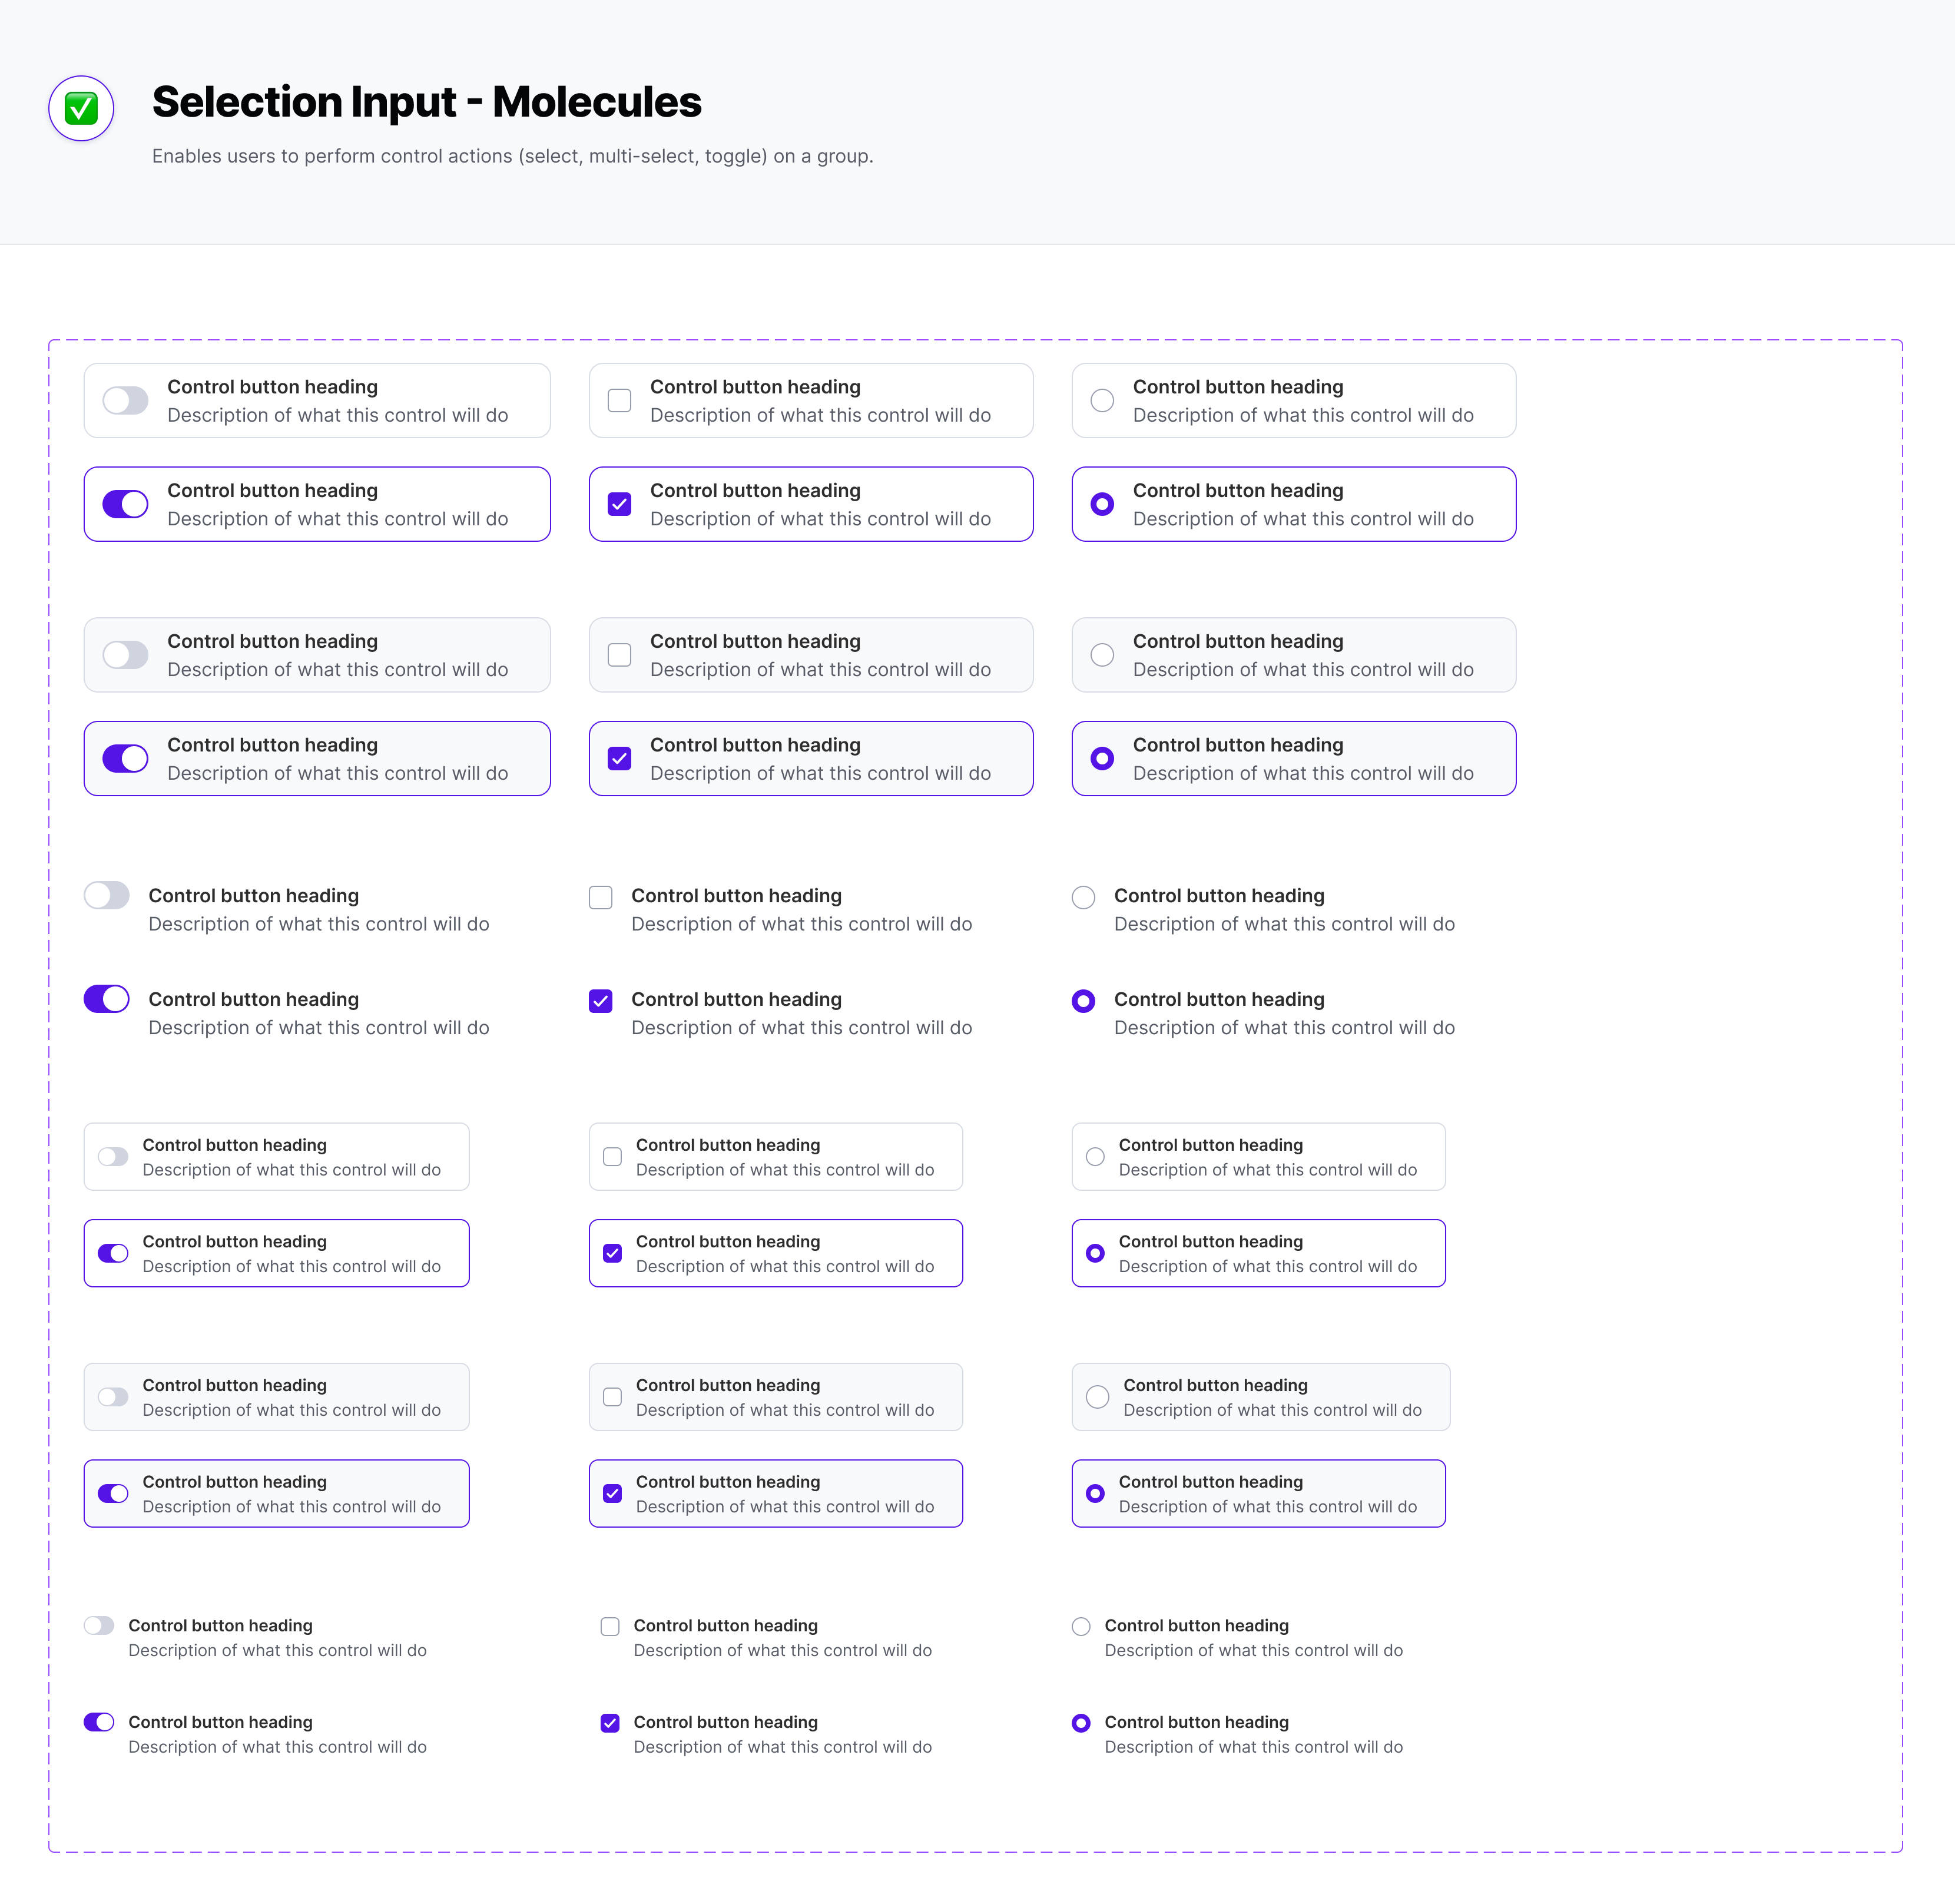Enable the large off toggle in gray card
The height and width of the screenshot is (1904, 1955).
[x=126, y=655]
